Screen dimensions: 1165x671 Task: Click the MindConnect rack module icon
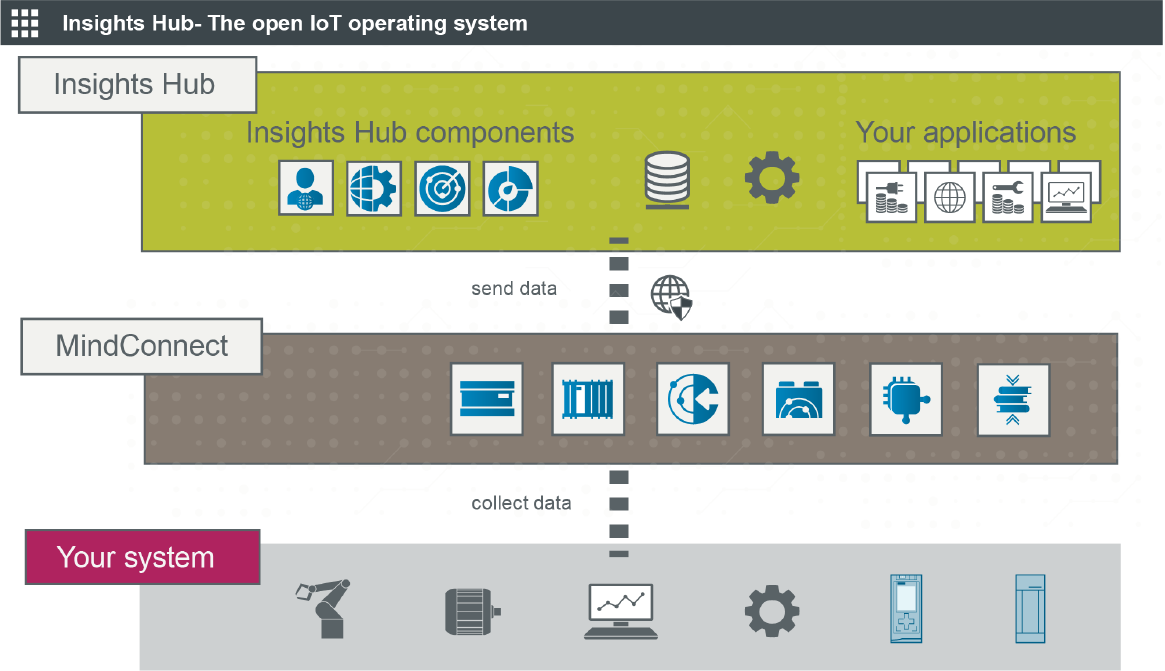tap(588, 399)
